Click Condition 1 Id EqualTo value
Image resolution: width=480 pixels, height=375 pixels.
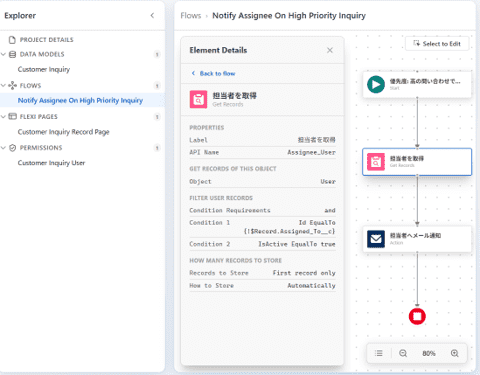(289, 227)
